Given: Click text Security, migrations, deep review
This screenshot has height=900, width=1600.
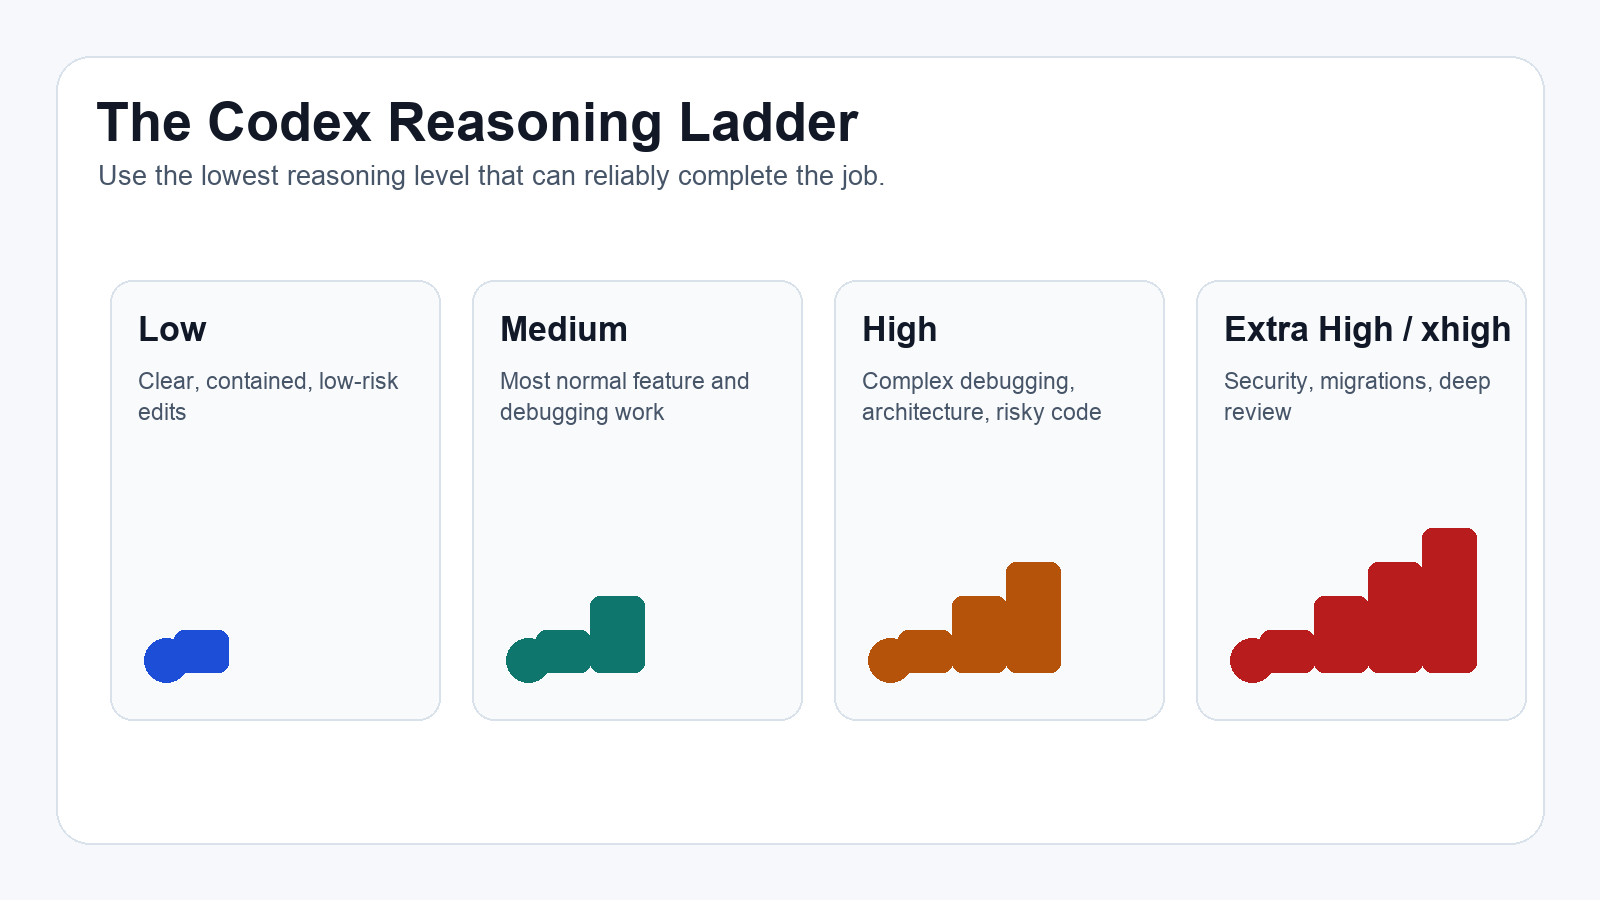Looking at the screenshot, I should 1357,396.
